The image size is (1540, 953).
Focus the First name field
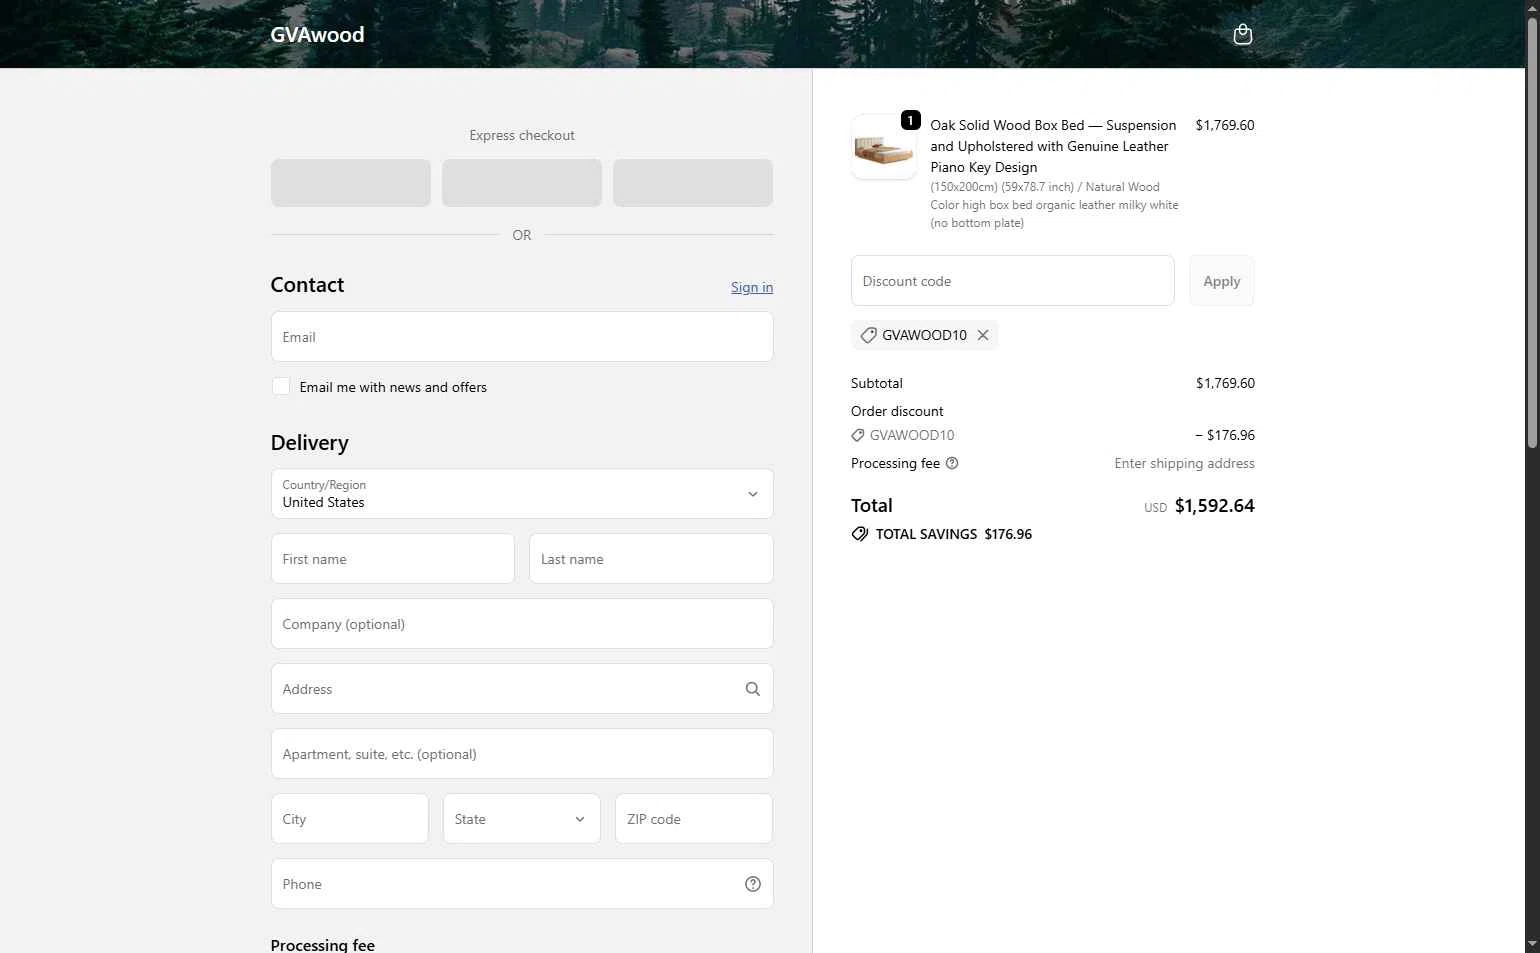tap(393, 559)
